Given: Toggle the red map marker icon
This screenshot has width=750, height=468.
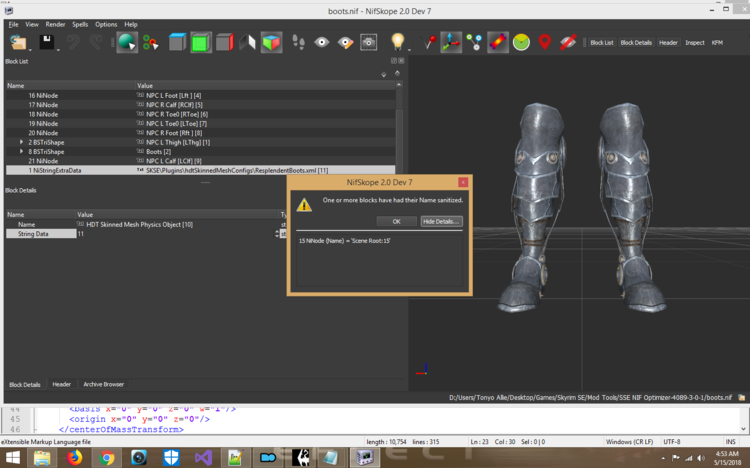Looking at the screenshot, I should point(545,43).
